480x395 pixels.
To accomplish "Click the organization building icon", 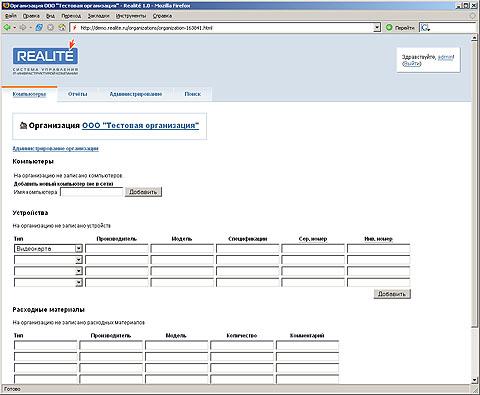I will tap(23, 126).
